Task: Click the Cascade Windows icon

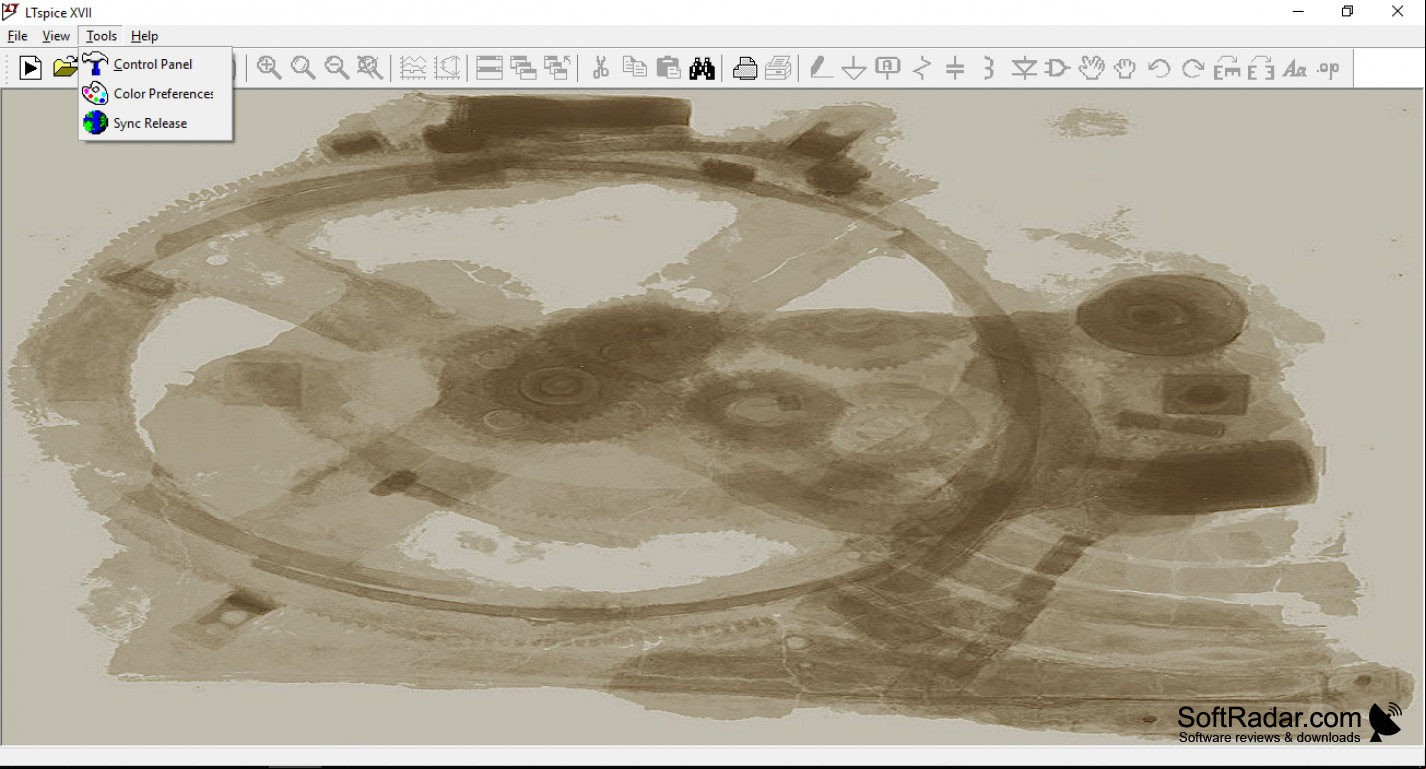Action: pos(523,68)
